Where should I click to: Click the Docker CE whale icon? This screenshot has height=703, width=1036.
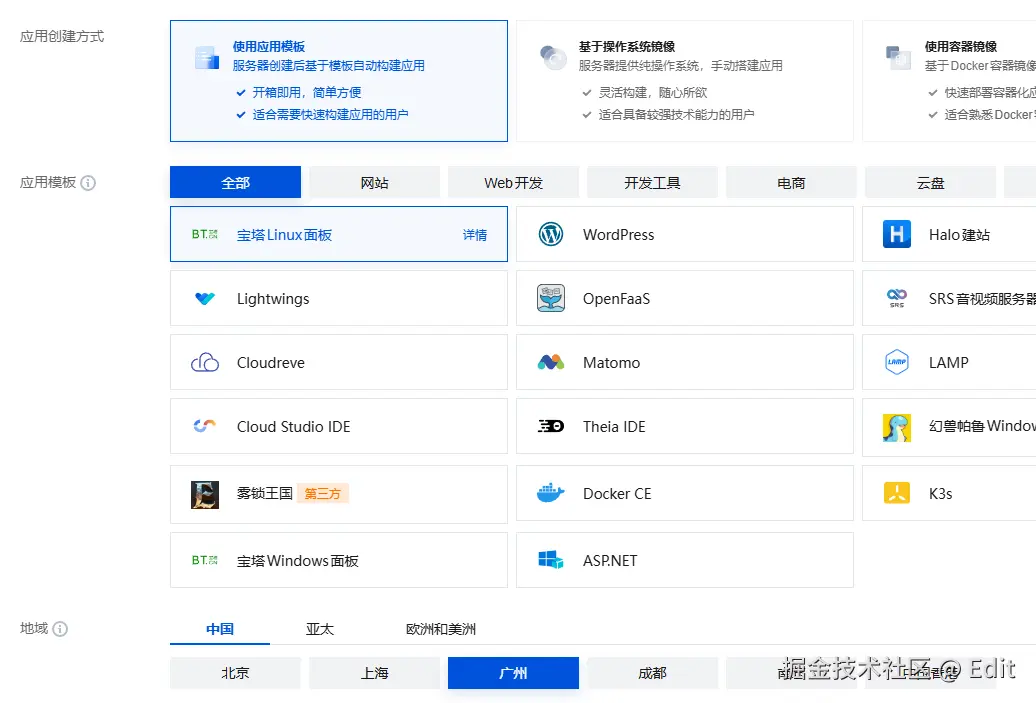(x=551, y=494)
